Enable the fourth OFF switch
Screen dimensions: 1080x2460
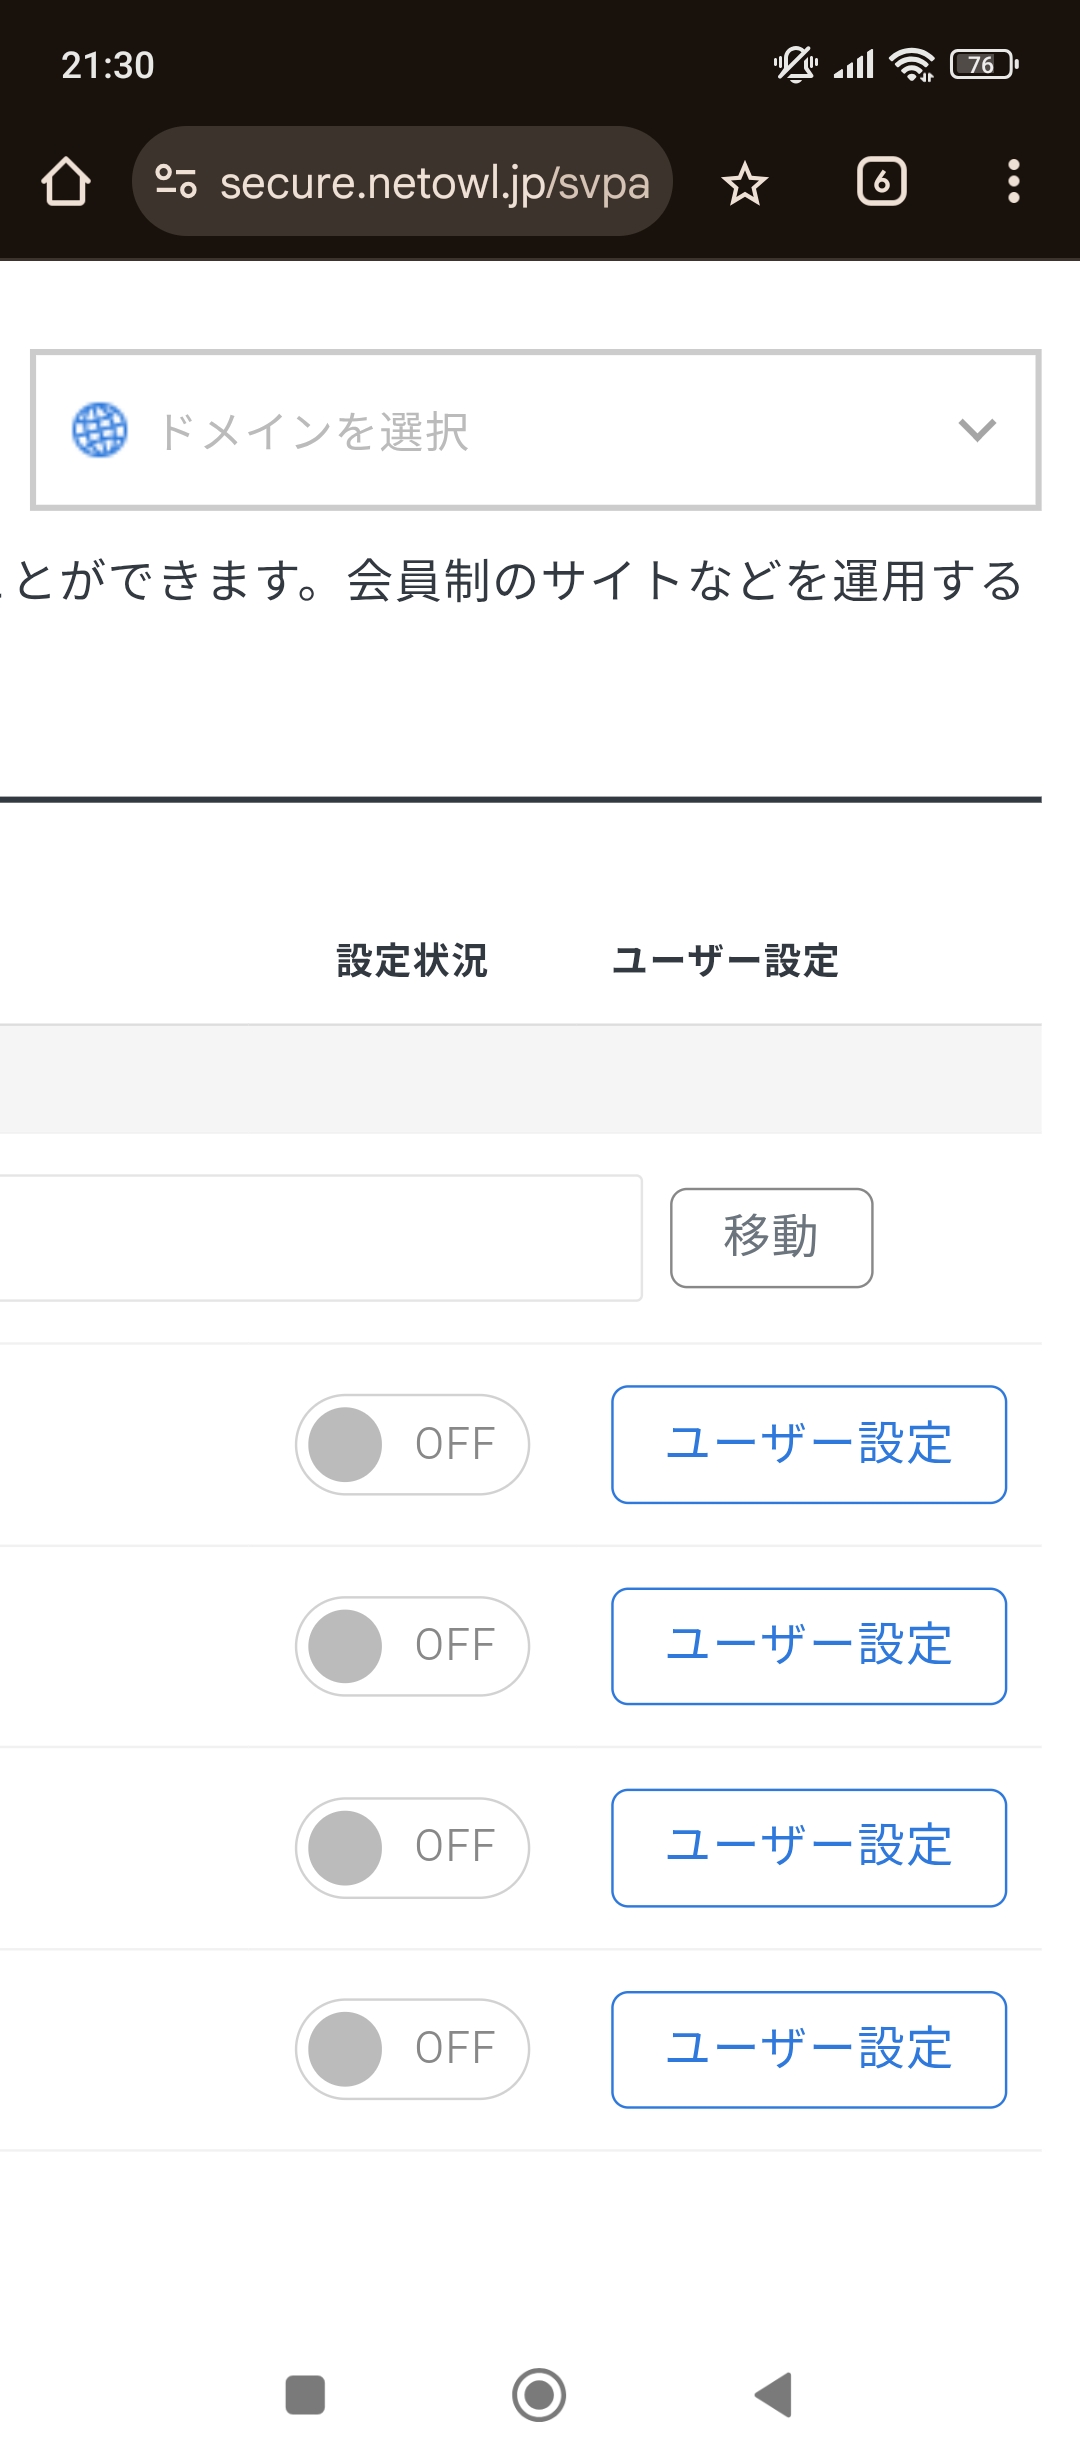click(x=412, y=2049)
